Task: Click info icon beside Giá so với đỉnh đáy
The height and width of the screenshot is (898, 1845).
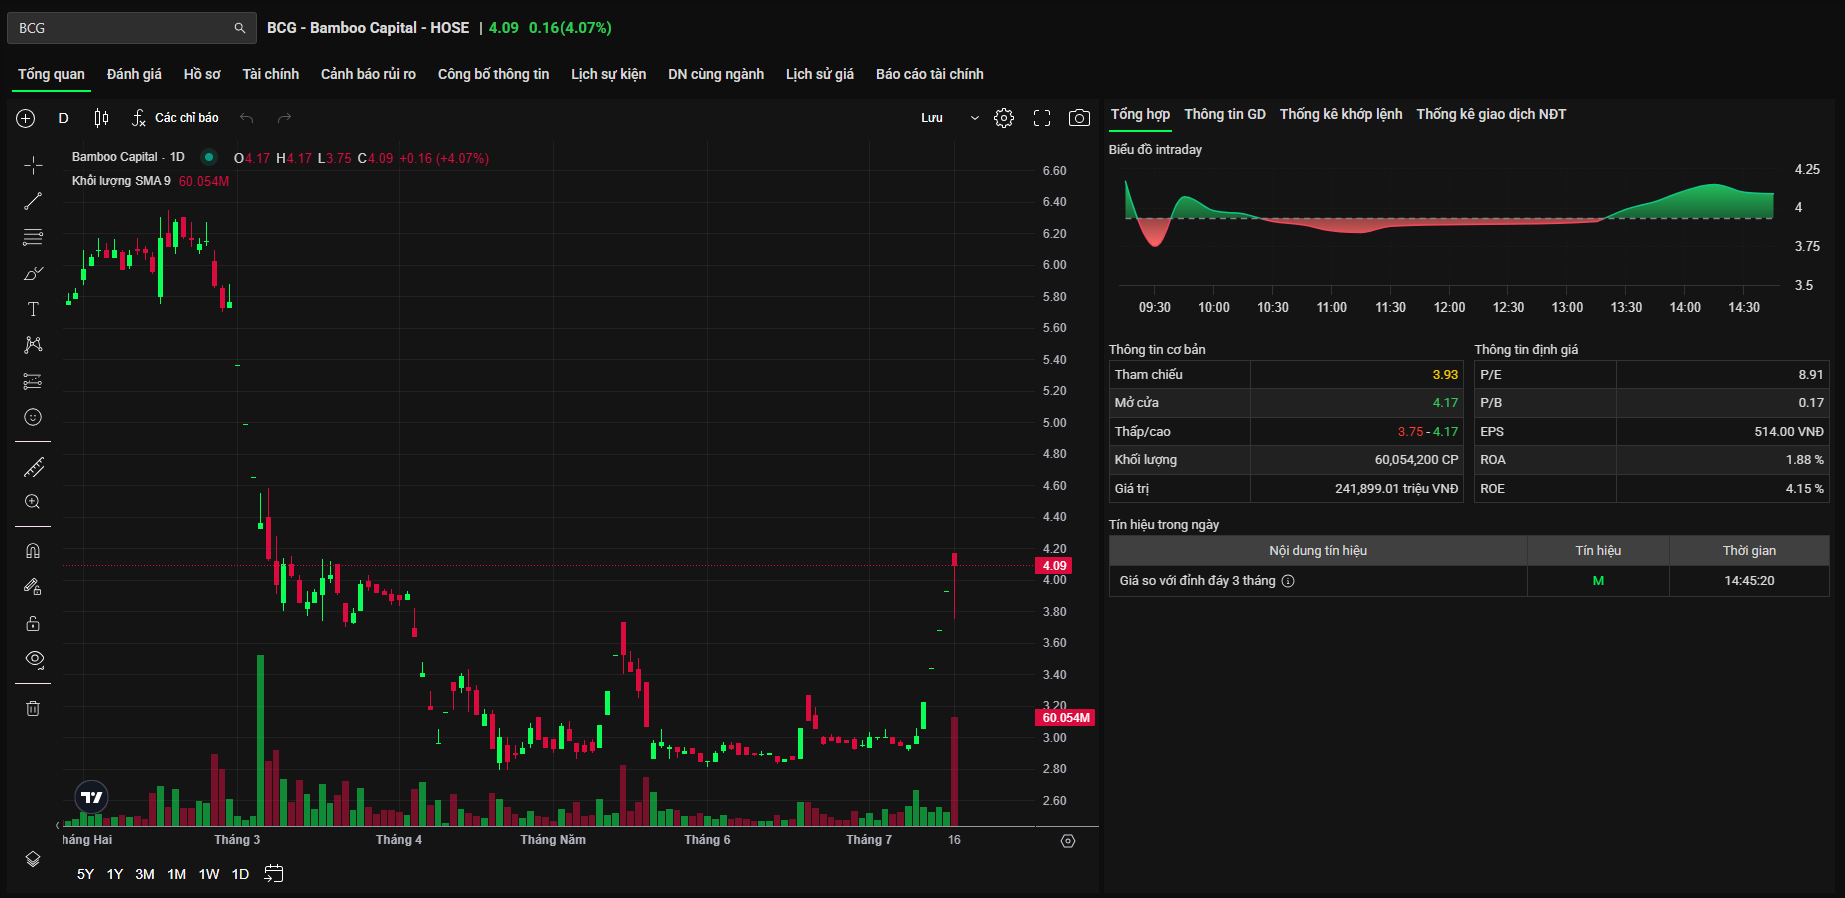Action: 1288,581
